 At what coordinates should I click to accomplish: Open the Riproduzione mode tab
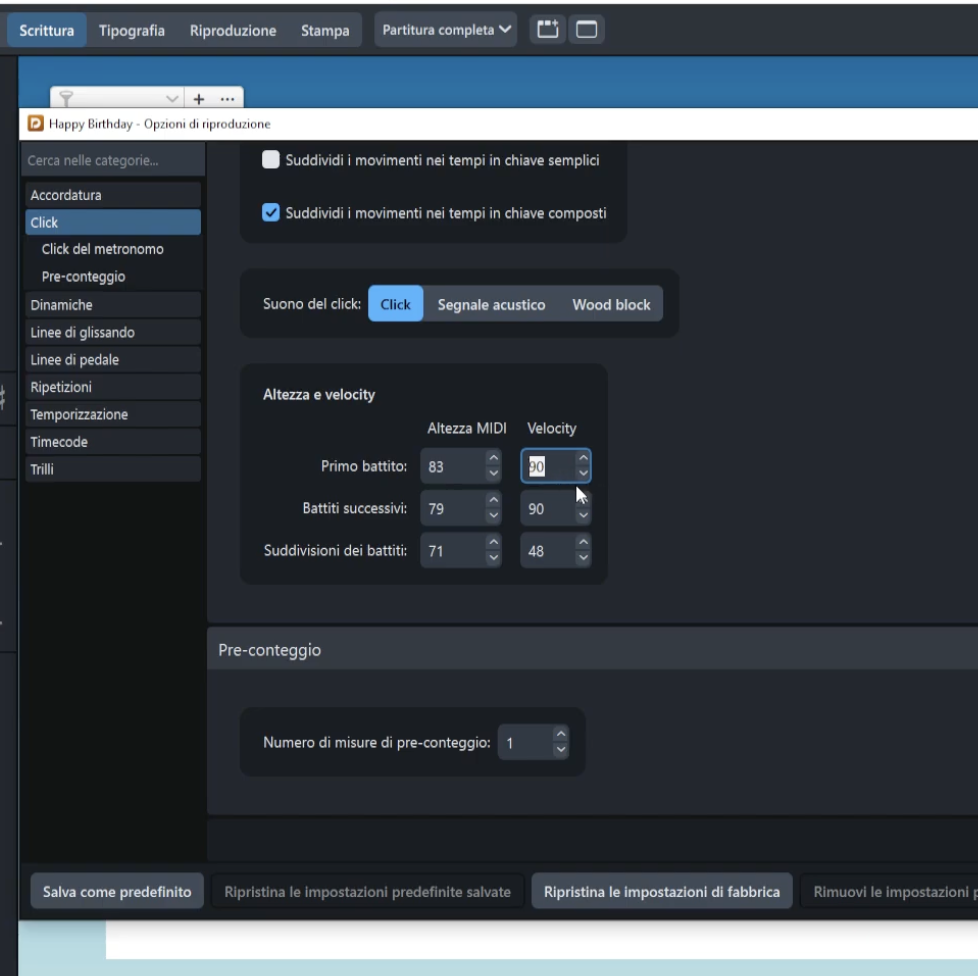point(233,31)
